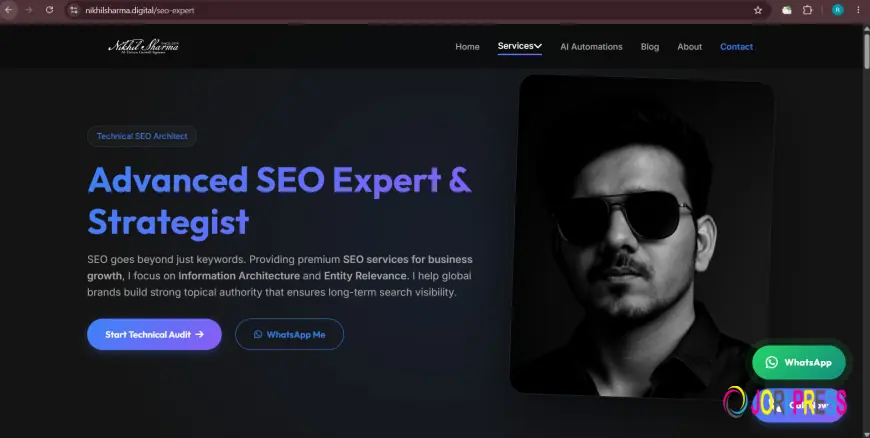
Task: Click the address bar URL
Action: tap(140, 11)
